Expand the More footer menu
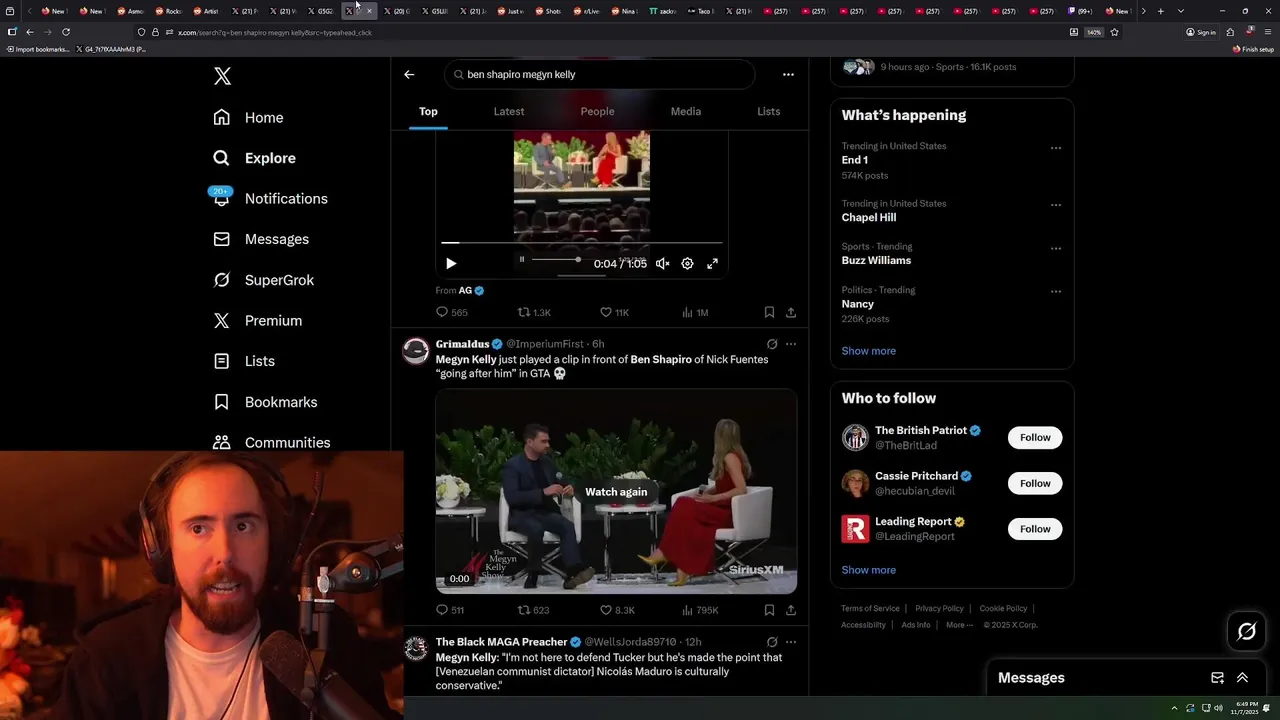 tap(959, 625)
